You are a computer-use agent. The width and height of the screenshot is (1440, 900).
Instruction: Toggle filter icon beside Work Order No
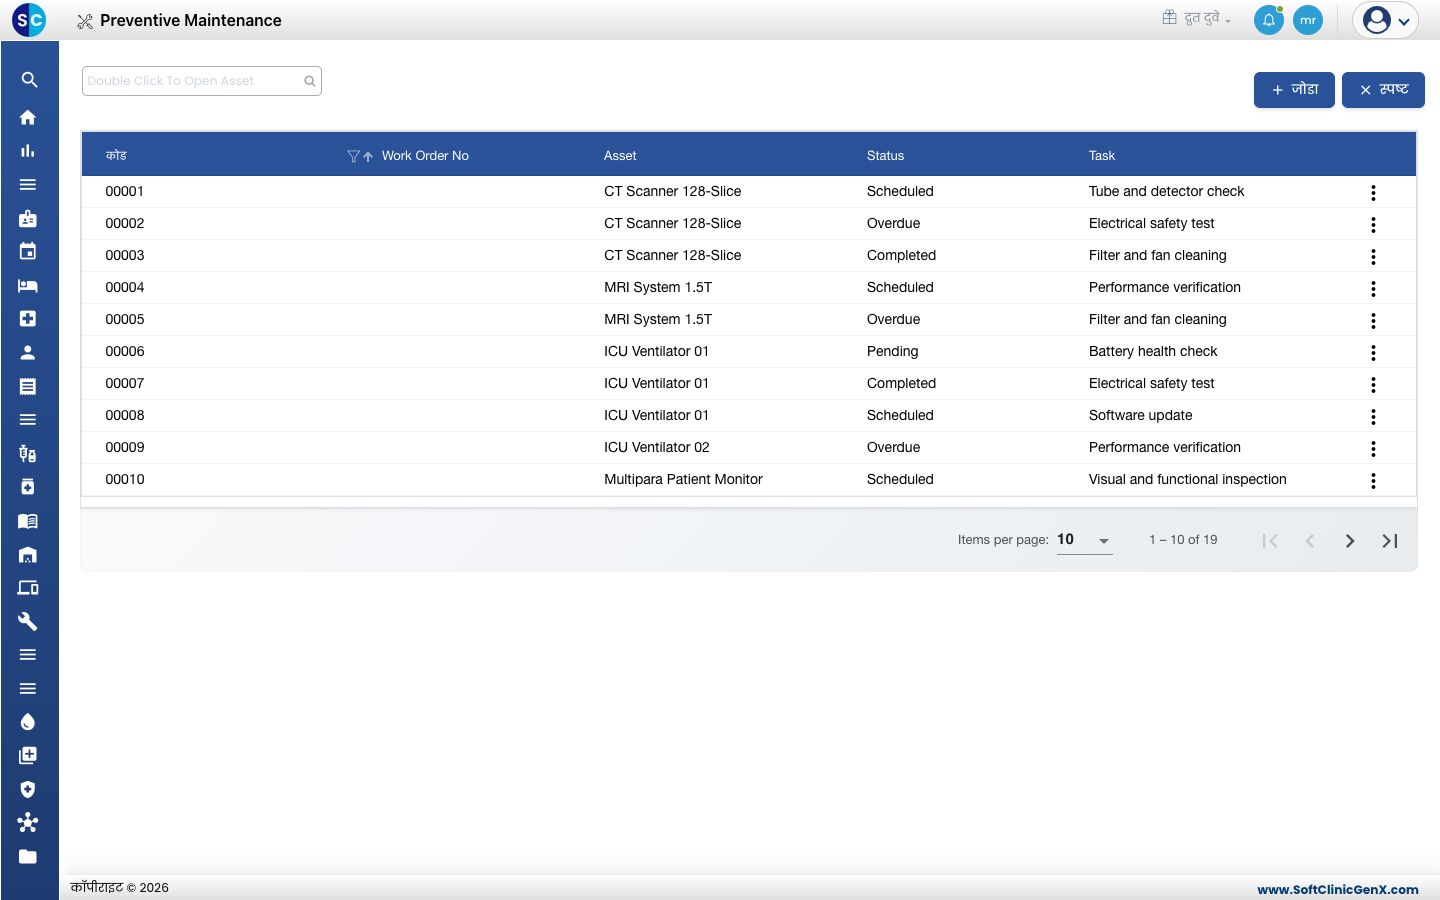click(353, 156)
